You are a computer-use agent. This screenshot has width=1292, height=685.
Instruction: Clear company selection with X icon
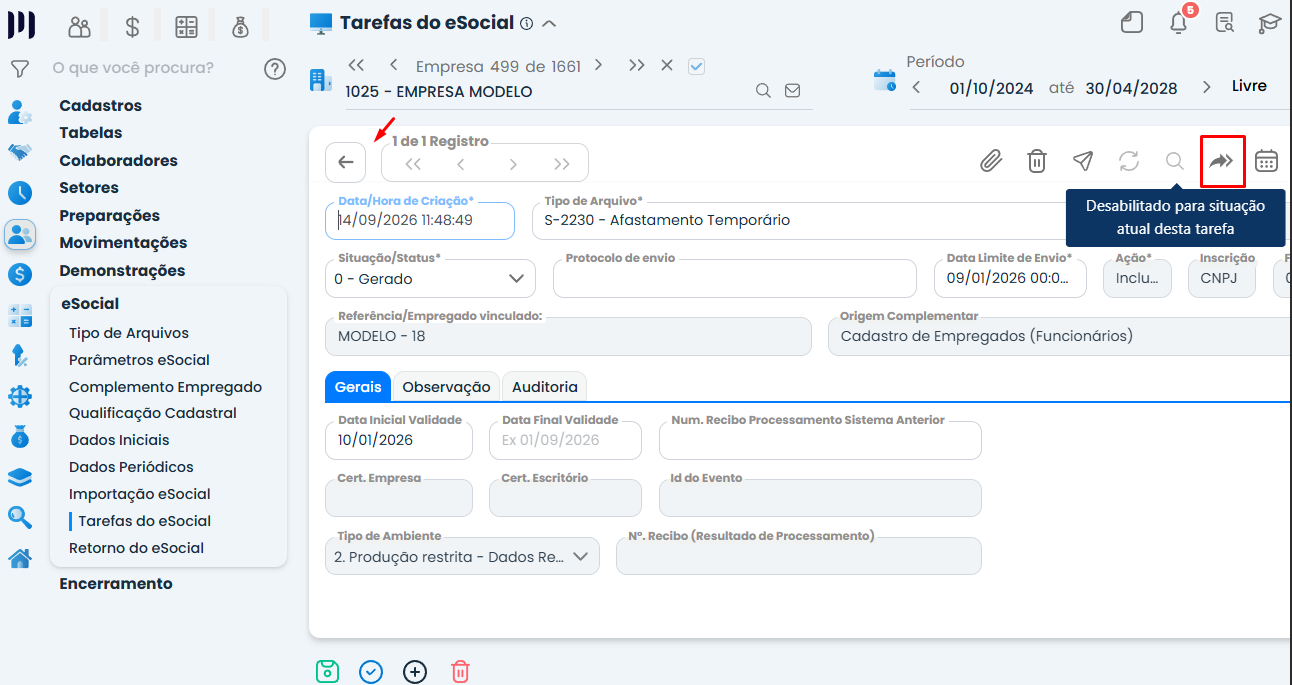tap(667, 65)
